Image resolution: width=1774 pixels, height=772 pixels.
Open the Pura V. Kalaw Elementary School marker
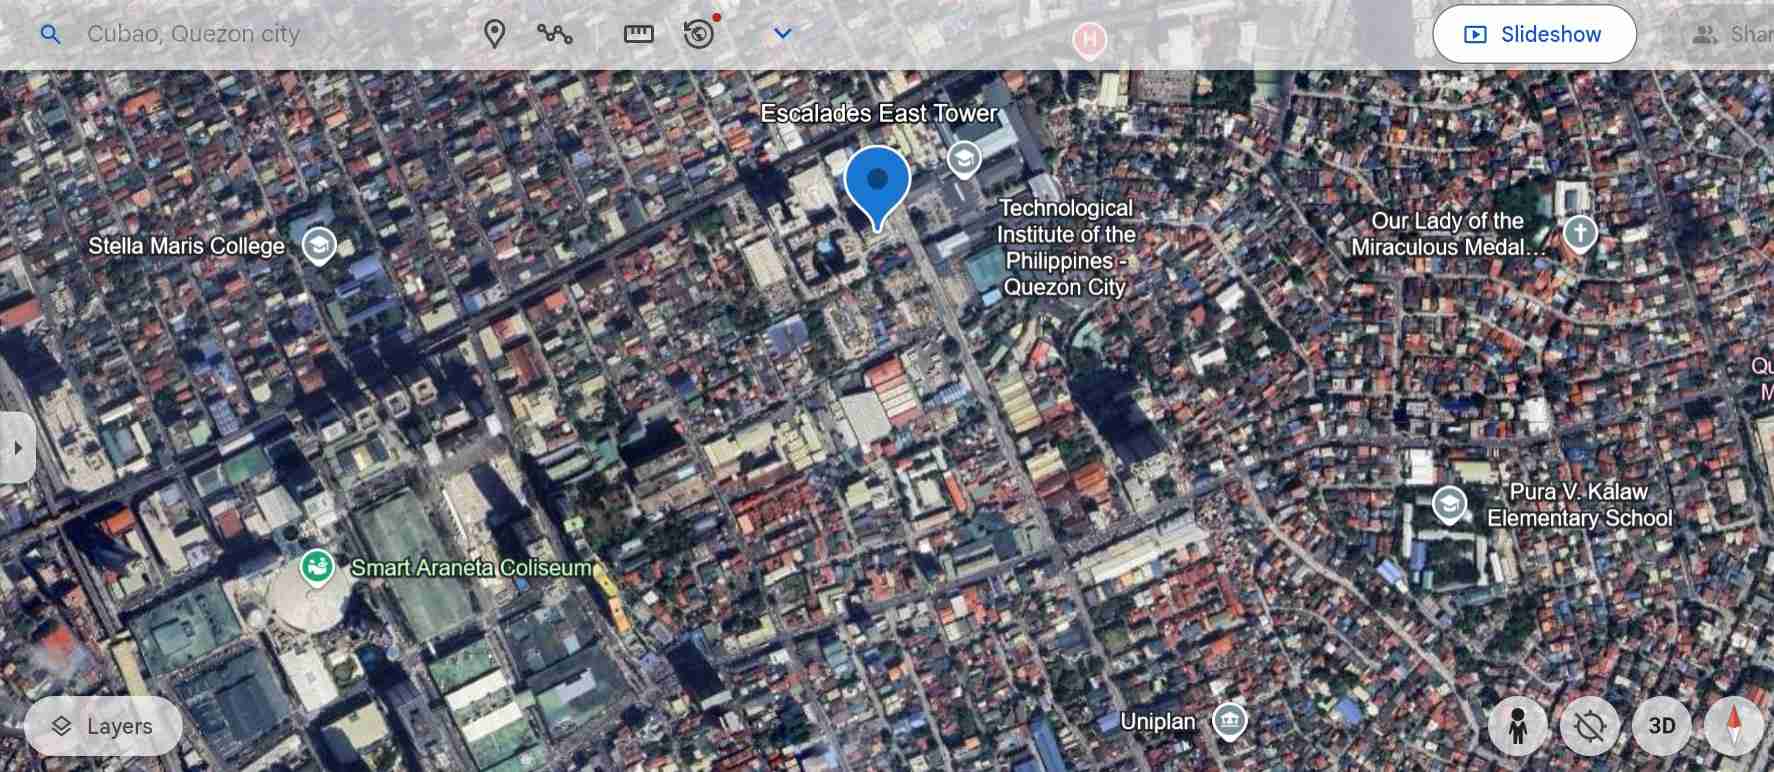[1449, 505]
